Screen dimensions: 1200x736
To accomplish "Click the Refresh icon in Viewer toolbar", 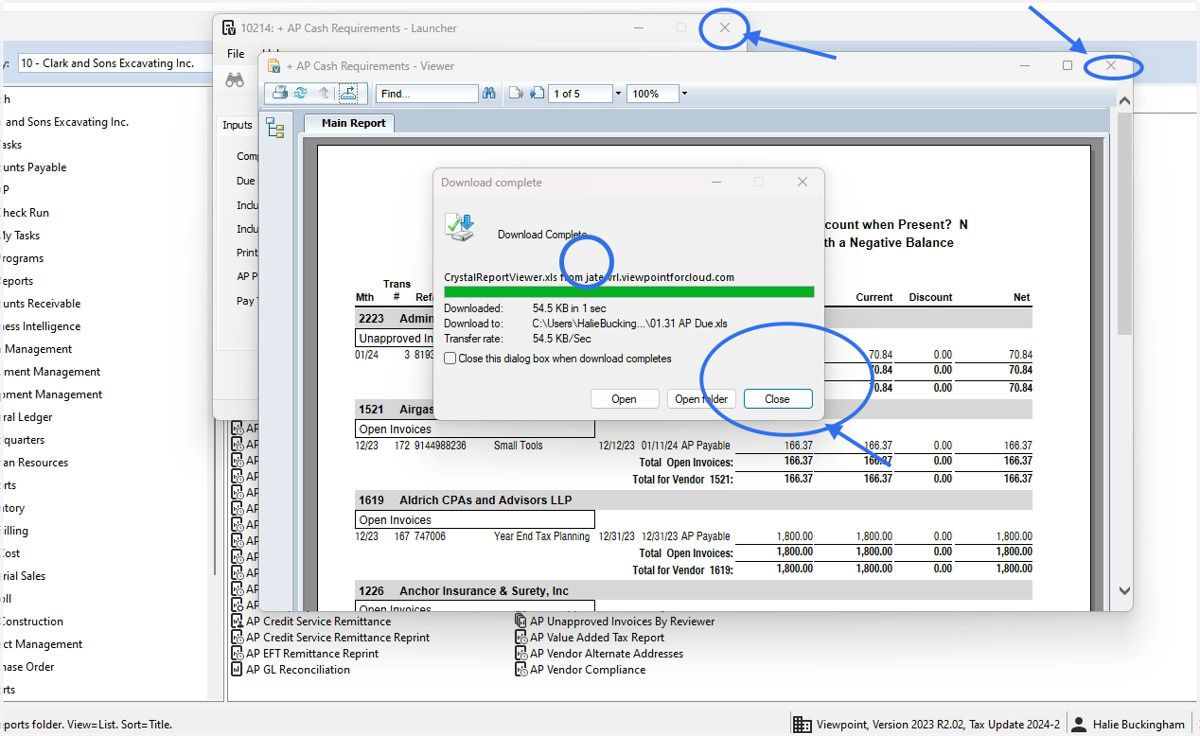I will click(x=301, y=93).
